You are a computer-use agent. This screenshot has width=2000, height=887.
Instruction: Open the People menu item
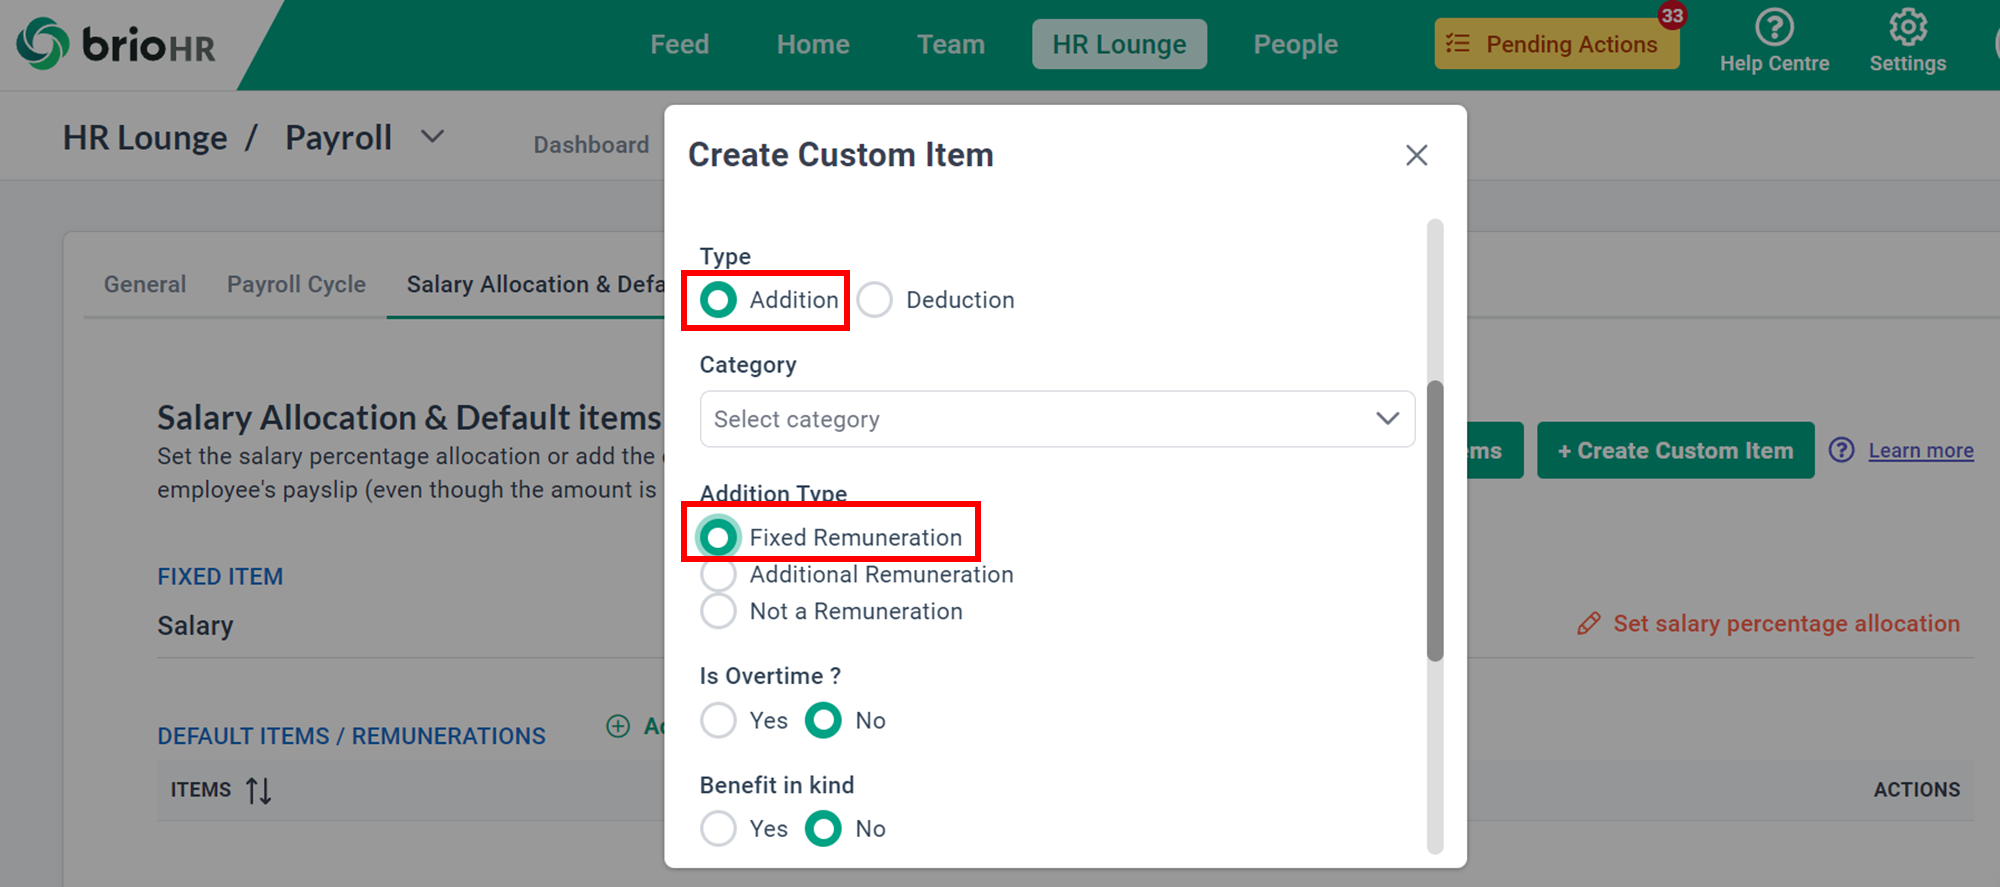[x=1295, y=44]
